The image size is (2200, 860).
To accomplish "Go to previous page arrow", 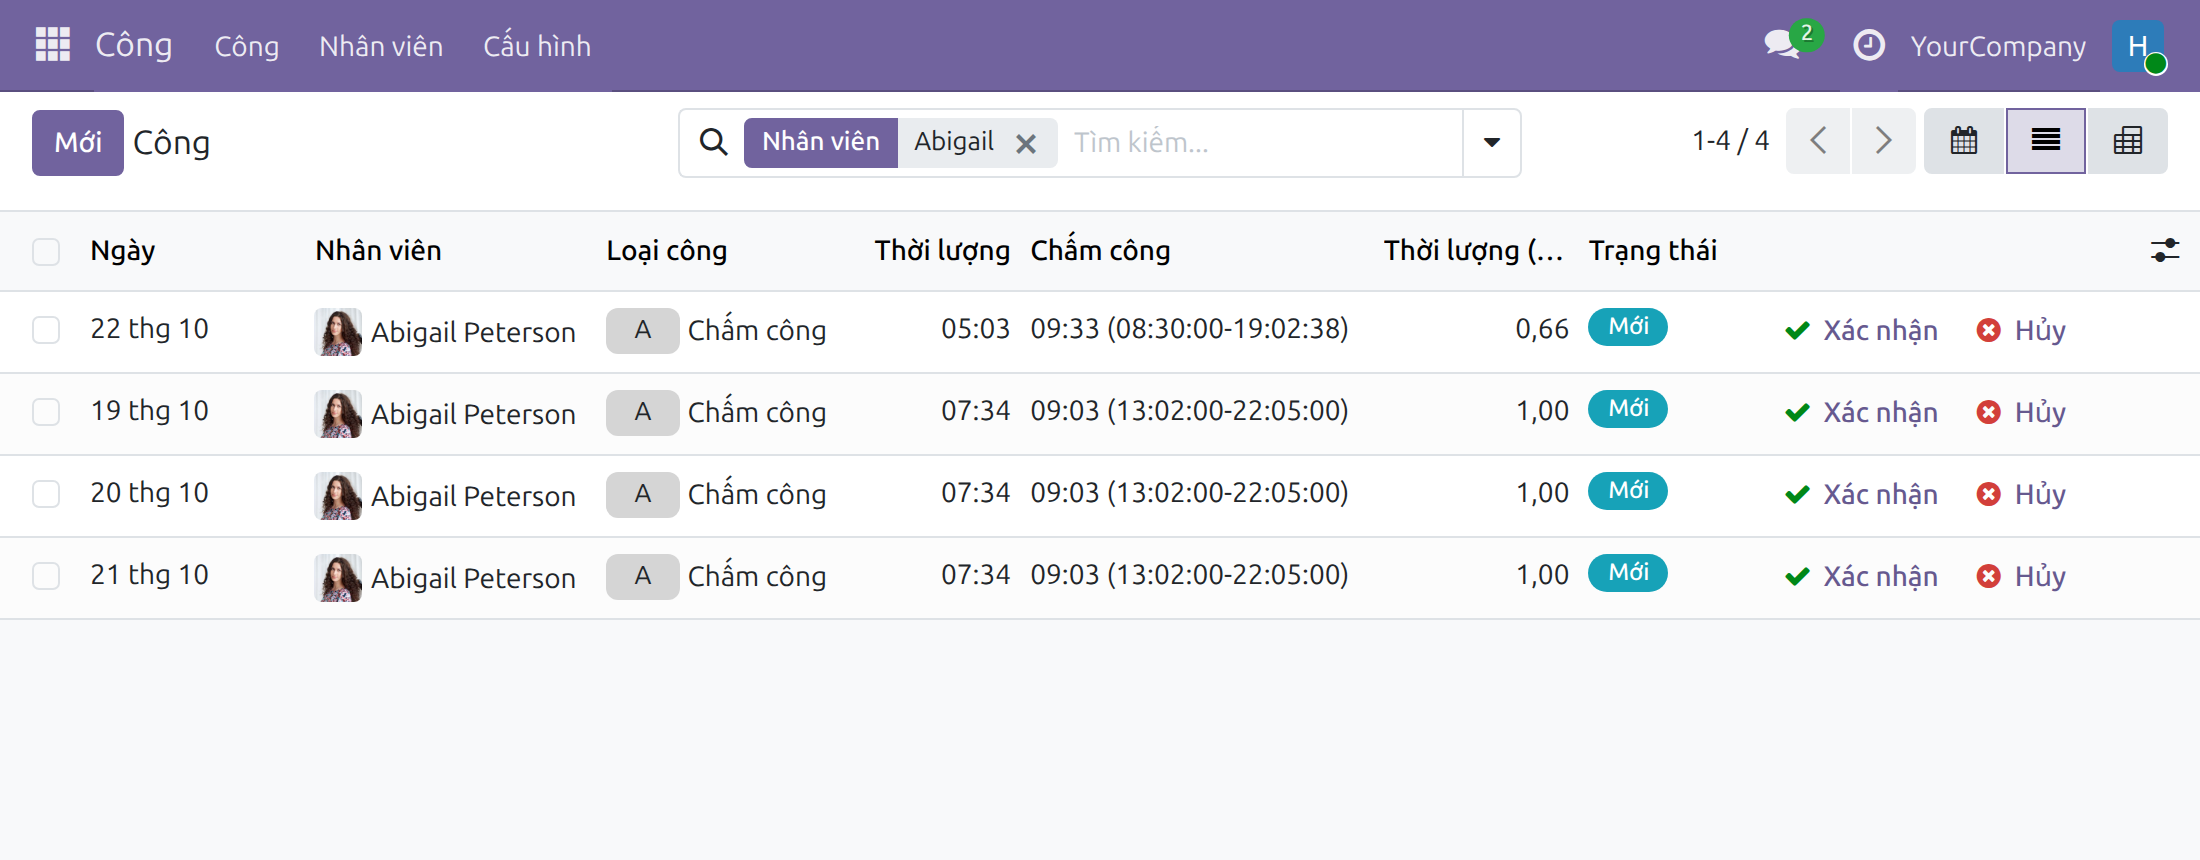I will click(1818, 141).
